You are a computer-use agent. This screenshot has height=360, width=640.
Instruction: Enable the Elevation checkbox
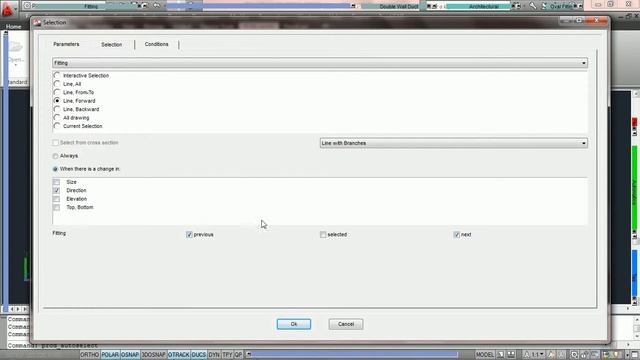click(x=56, y=199)
